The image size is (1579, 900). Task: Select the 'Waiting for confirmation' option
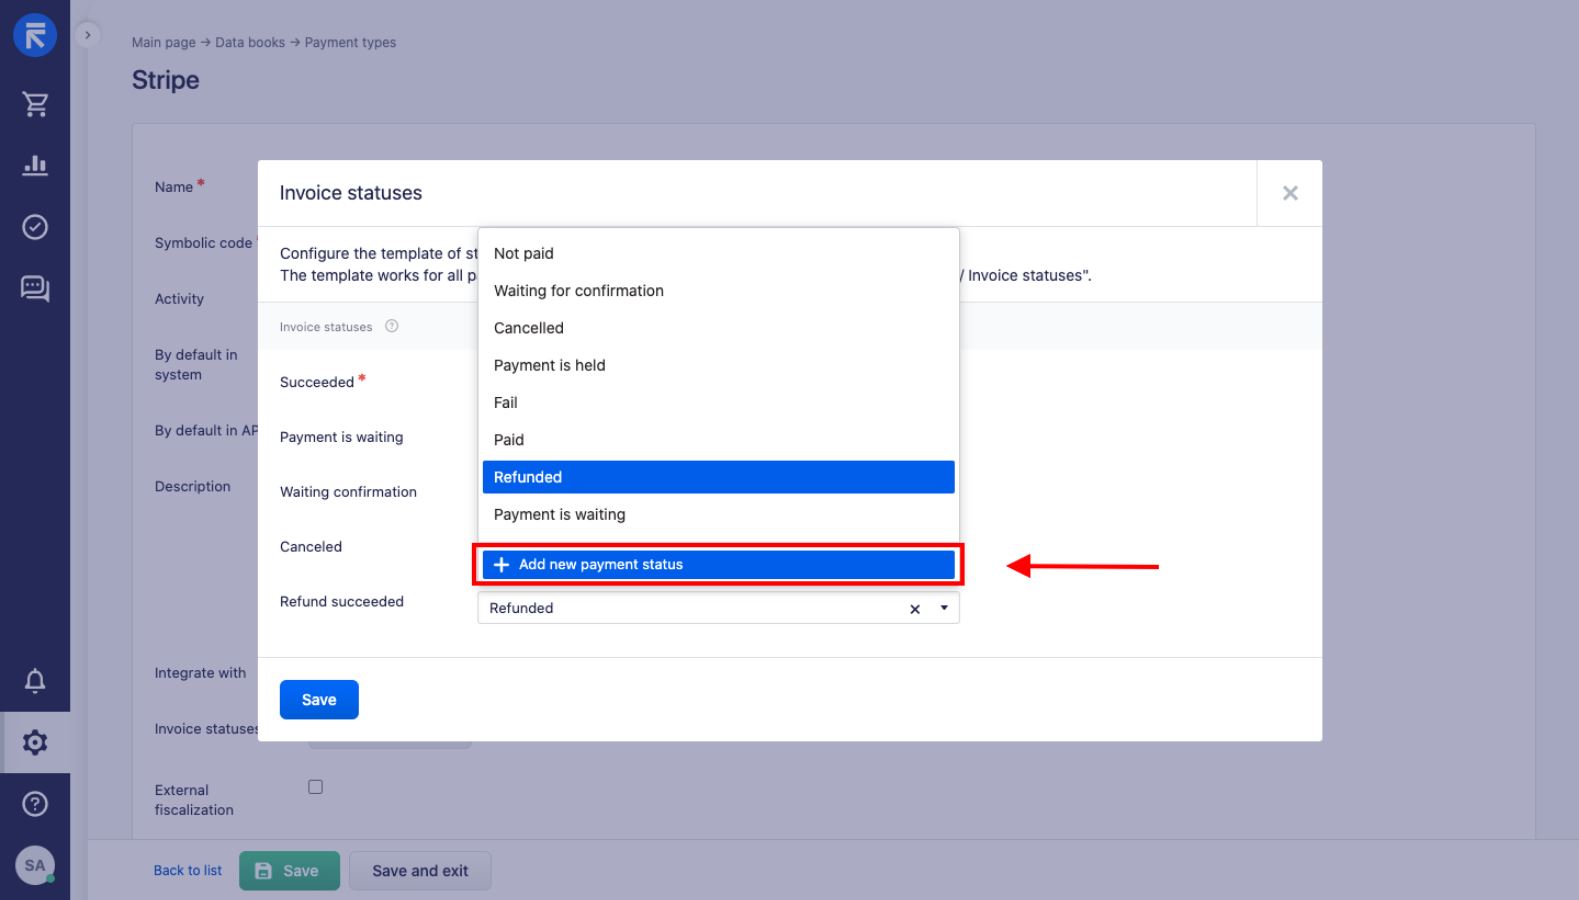(x=718, y=291)
